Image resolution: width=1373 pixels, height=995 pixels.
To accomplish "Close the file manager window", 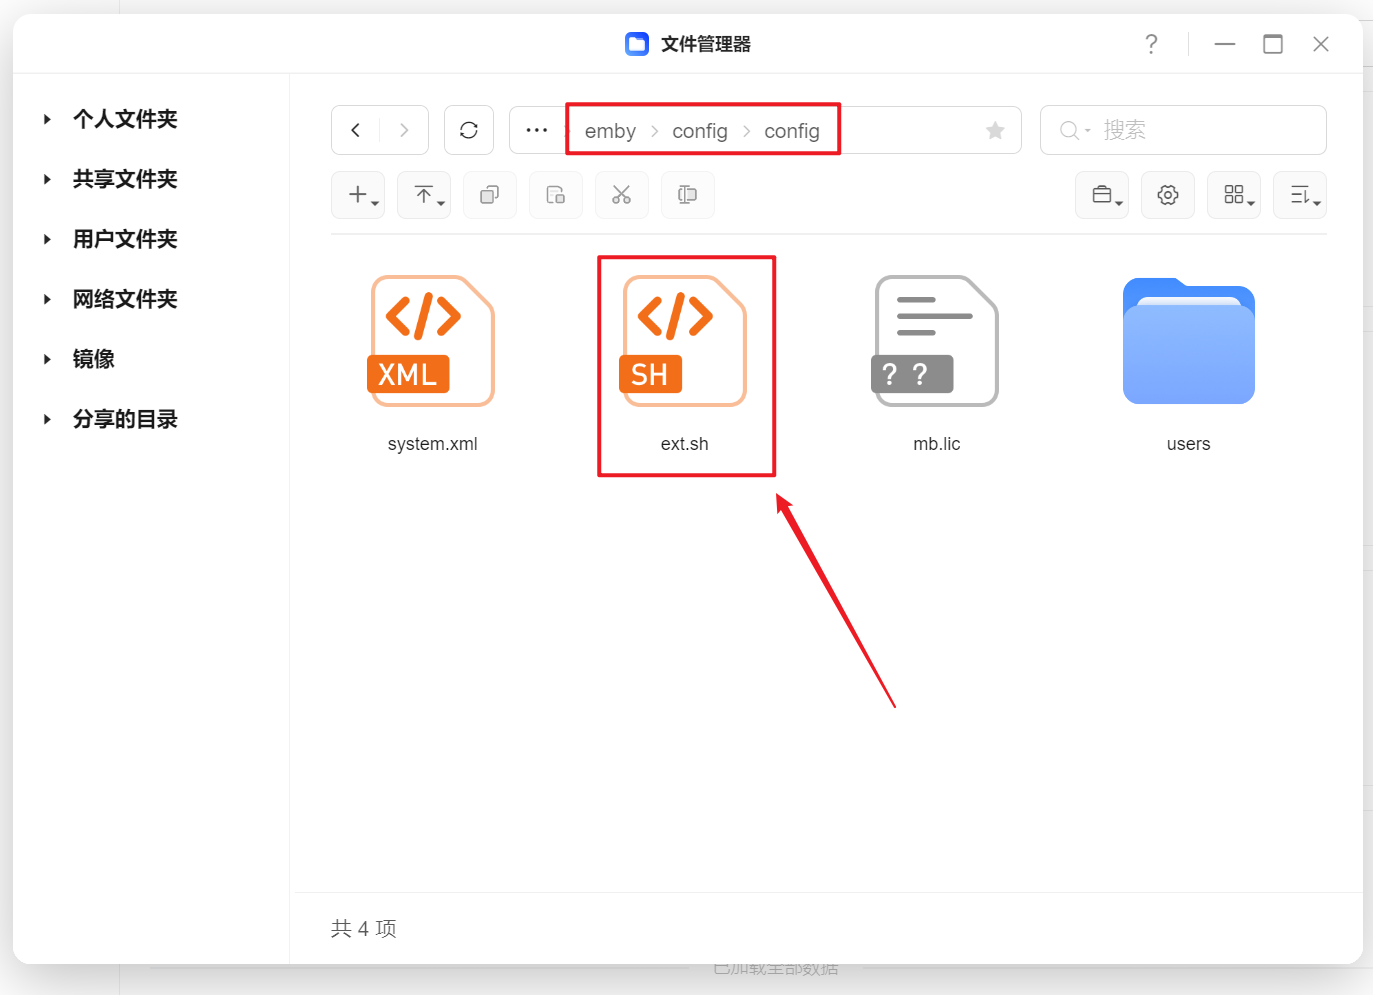I will pos(1321,44).
